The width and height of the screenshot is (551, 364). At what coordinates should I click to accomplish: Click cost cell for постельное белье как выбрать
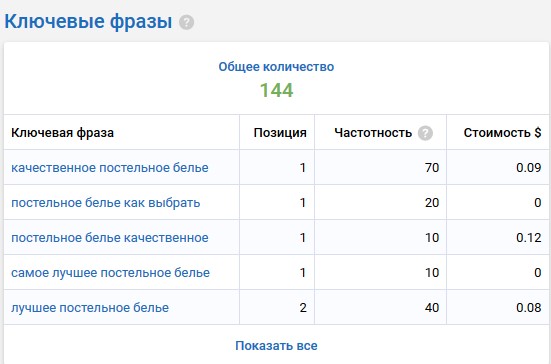(499, 202)
